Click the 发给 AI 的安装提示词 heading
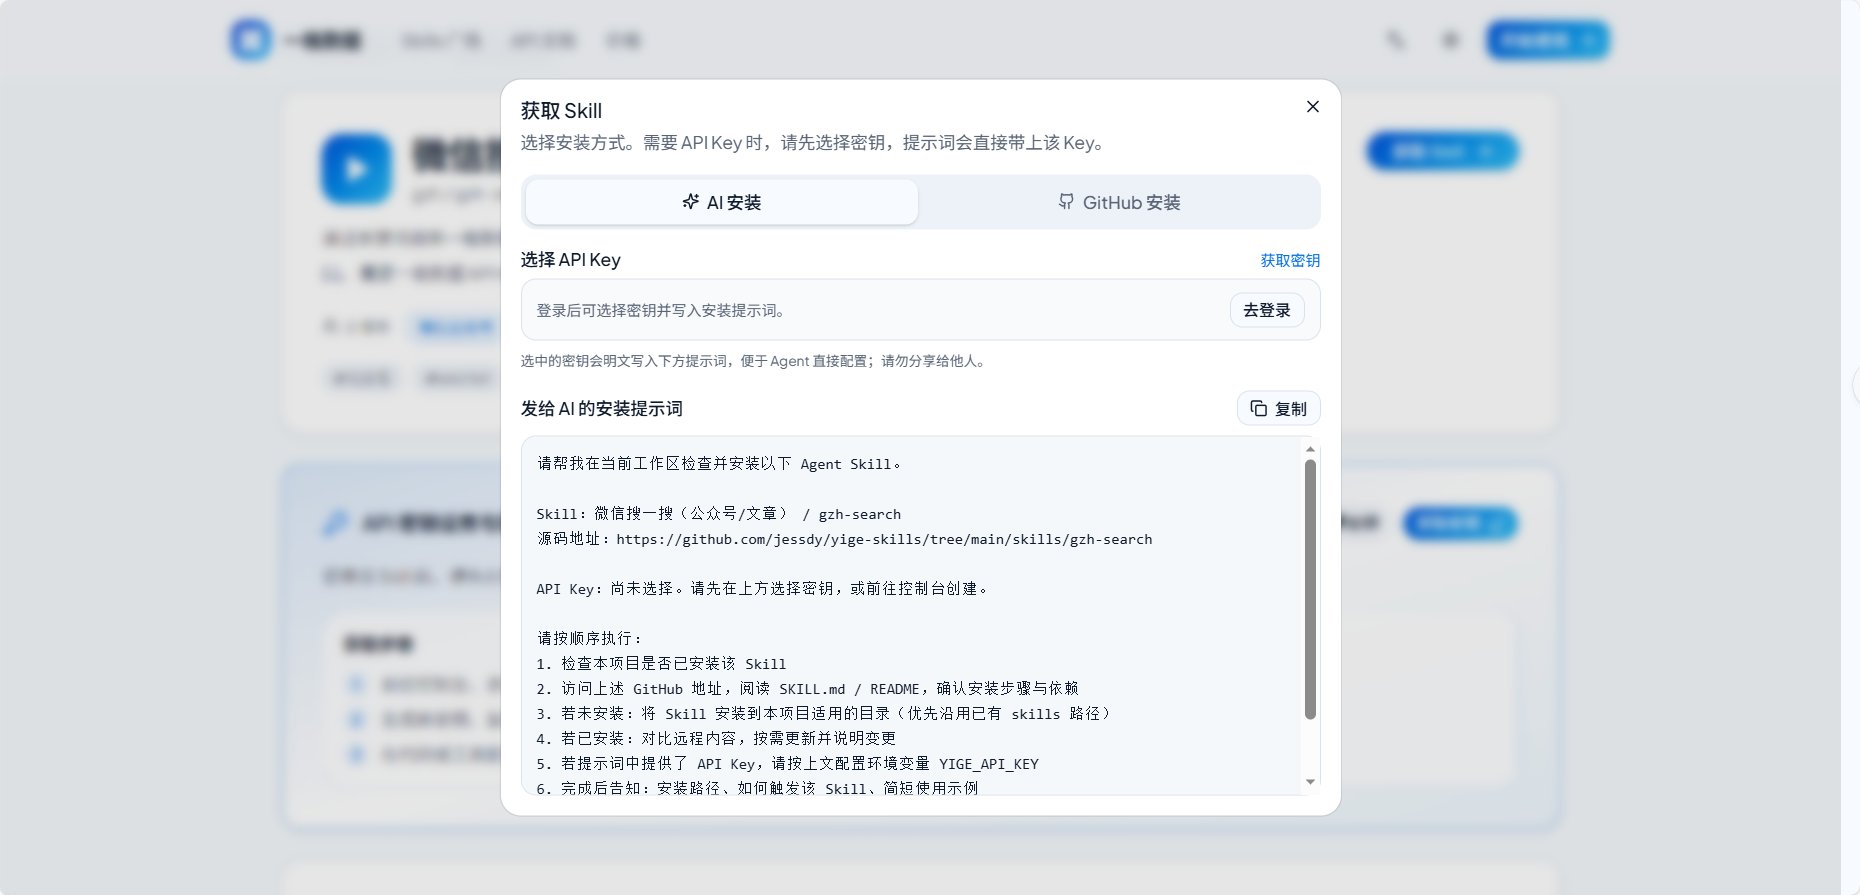This screenshot has height=895, width=1860. (x=601, y=409)
